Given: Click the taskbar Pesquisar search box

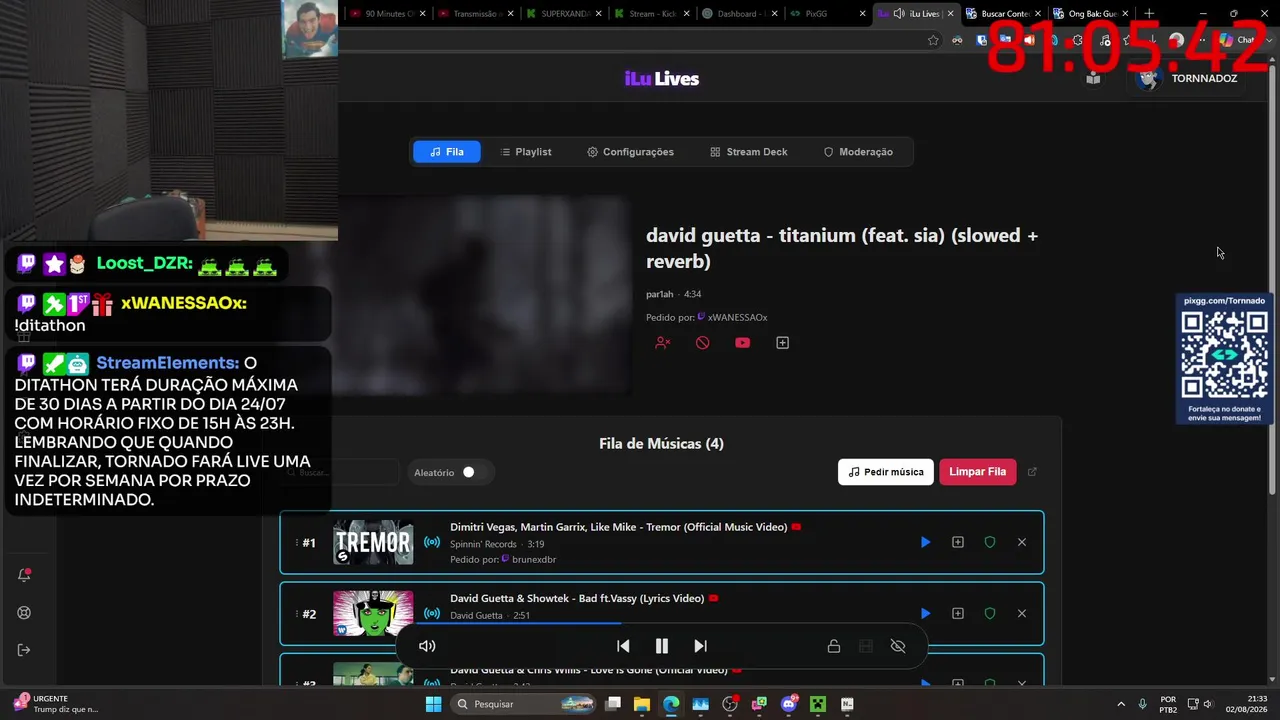Looking at the screenshot, I should coord(522,704).
